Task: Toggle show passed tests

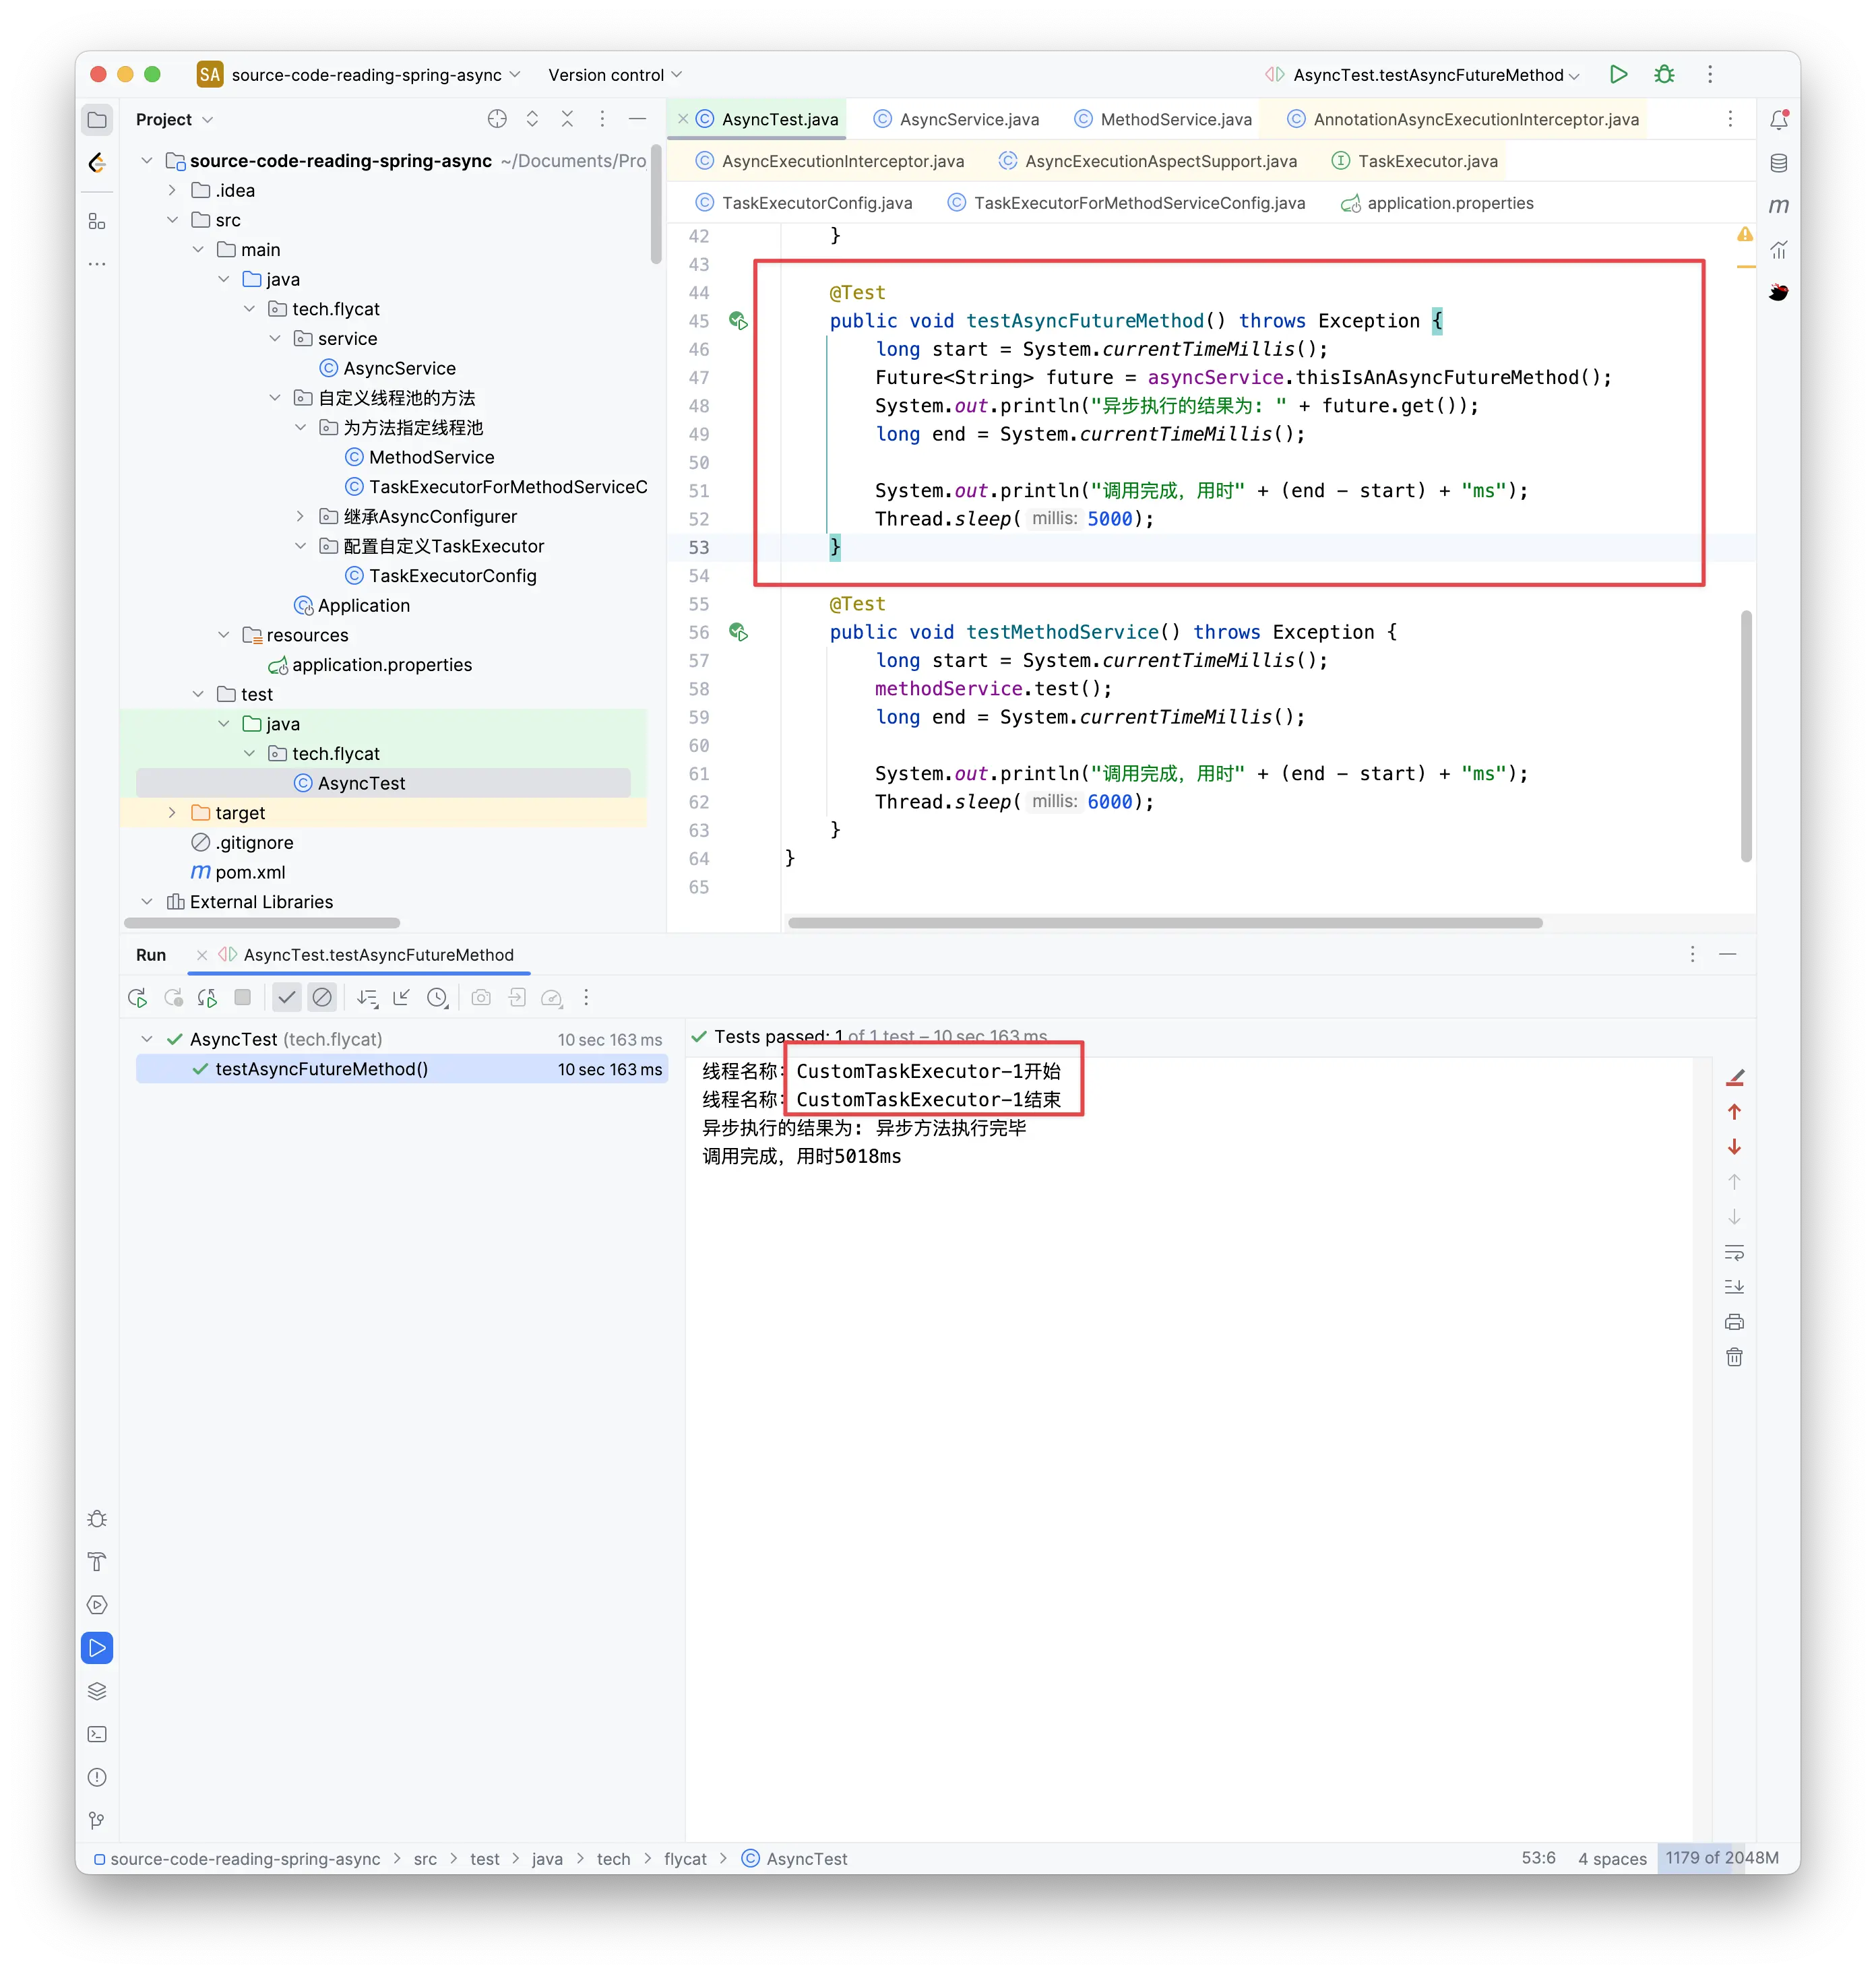Action: (287, 997)
